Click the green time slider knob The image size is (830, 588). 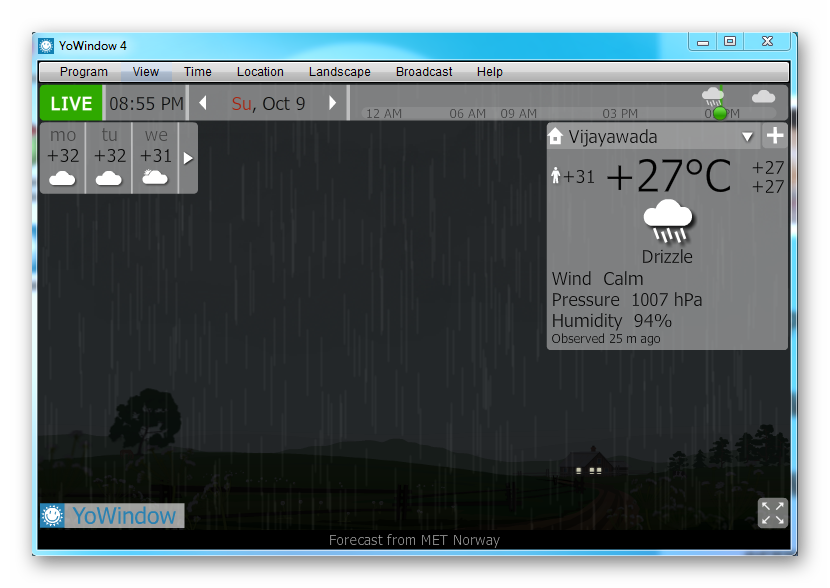[720, 113]
